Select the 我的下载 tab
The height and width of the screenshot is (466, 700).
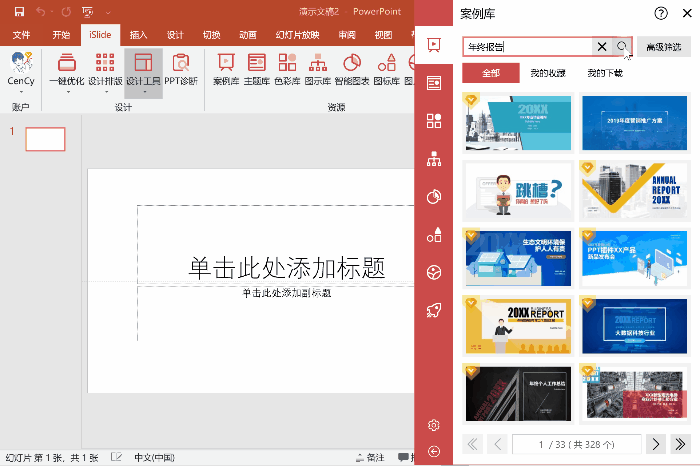(x=605, y=73)
